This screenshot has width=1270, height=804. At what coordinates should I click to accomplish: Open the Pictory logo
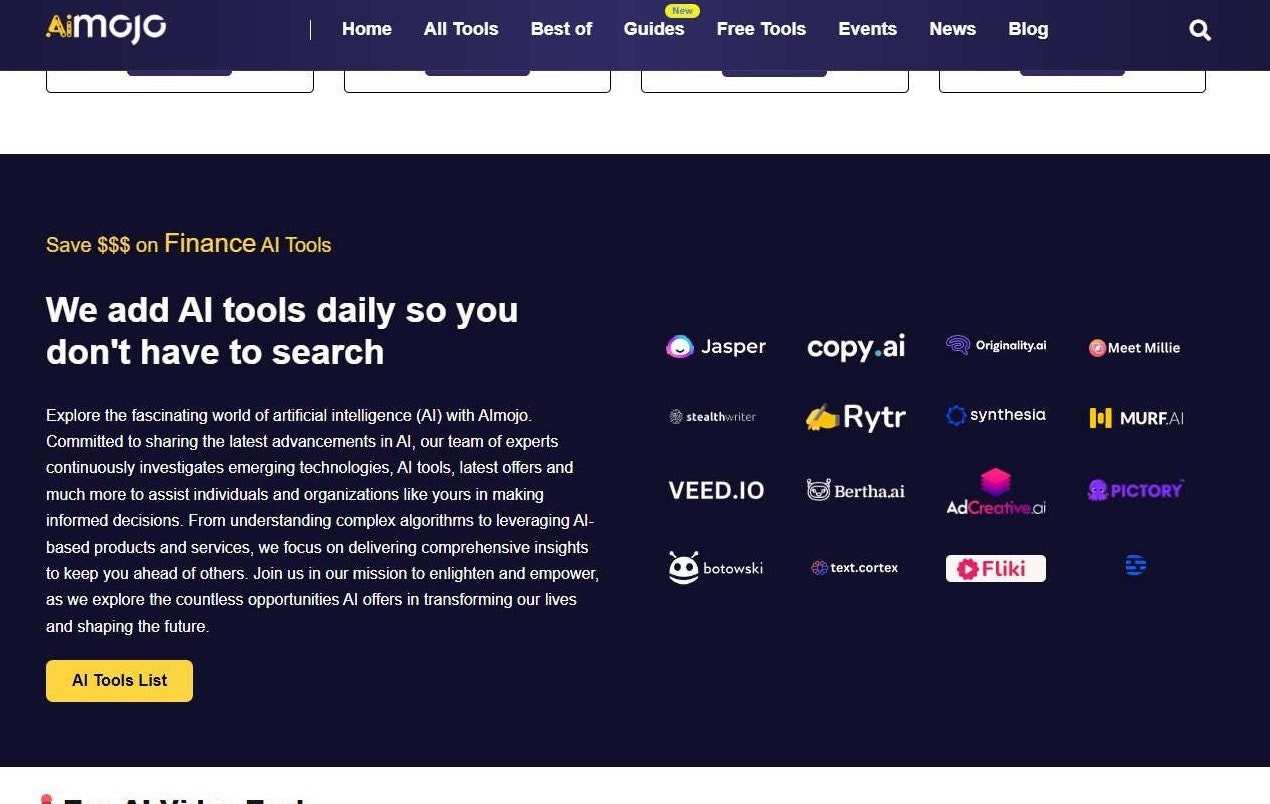pos(1135,489)
